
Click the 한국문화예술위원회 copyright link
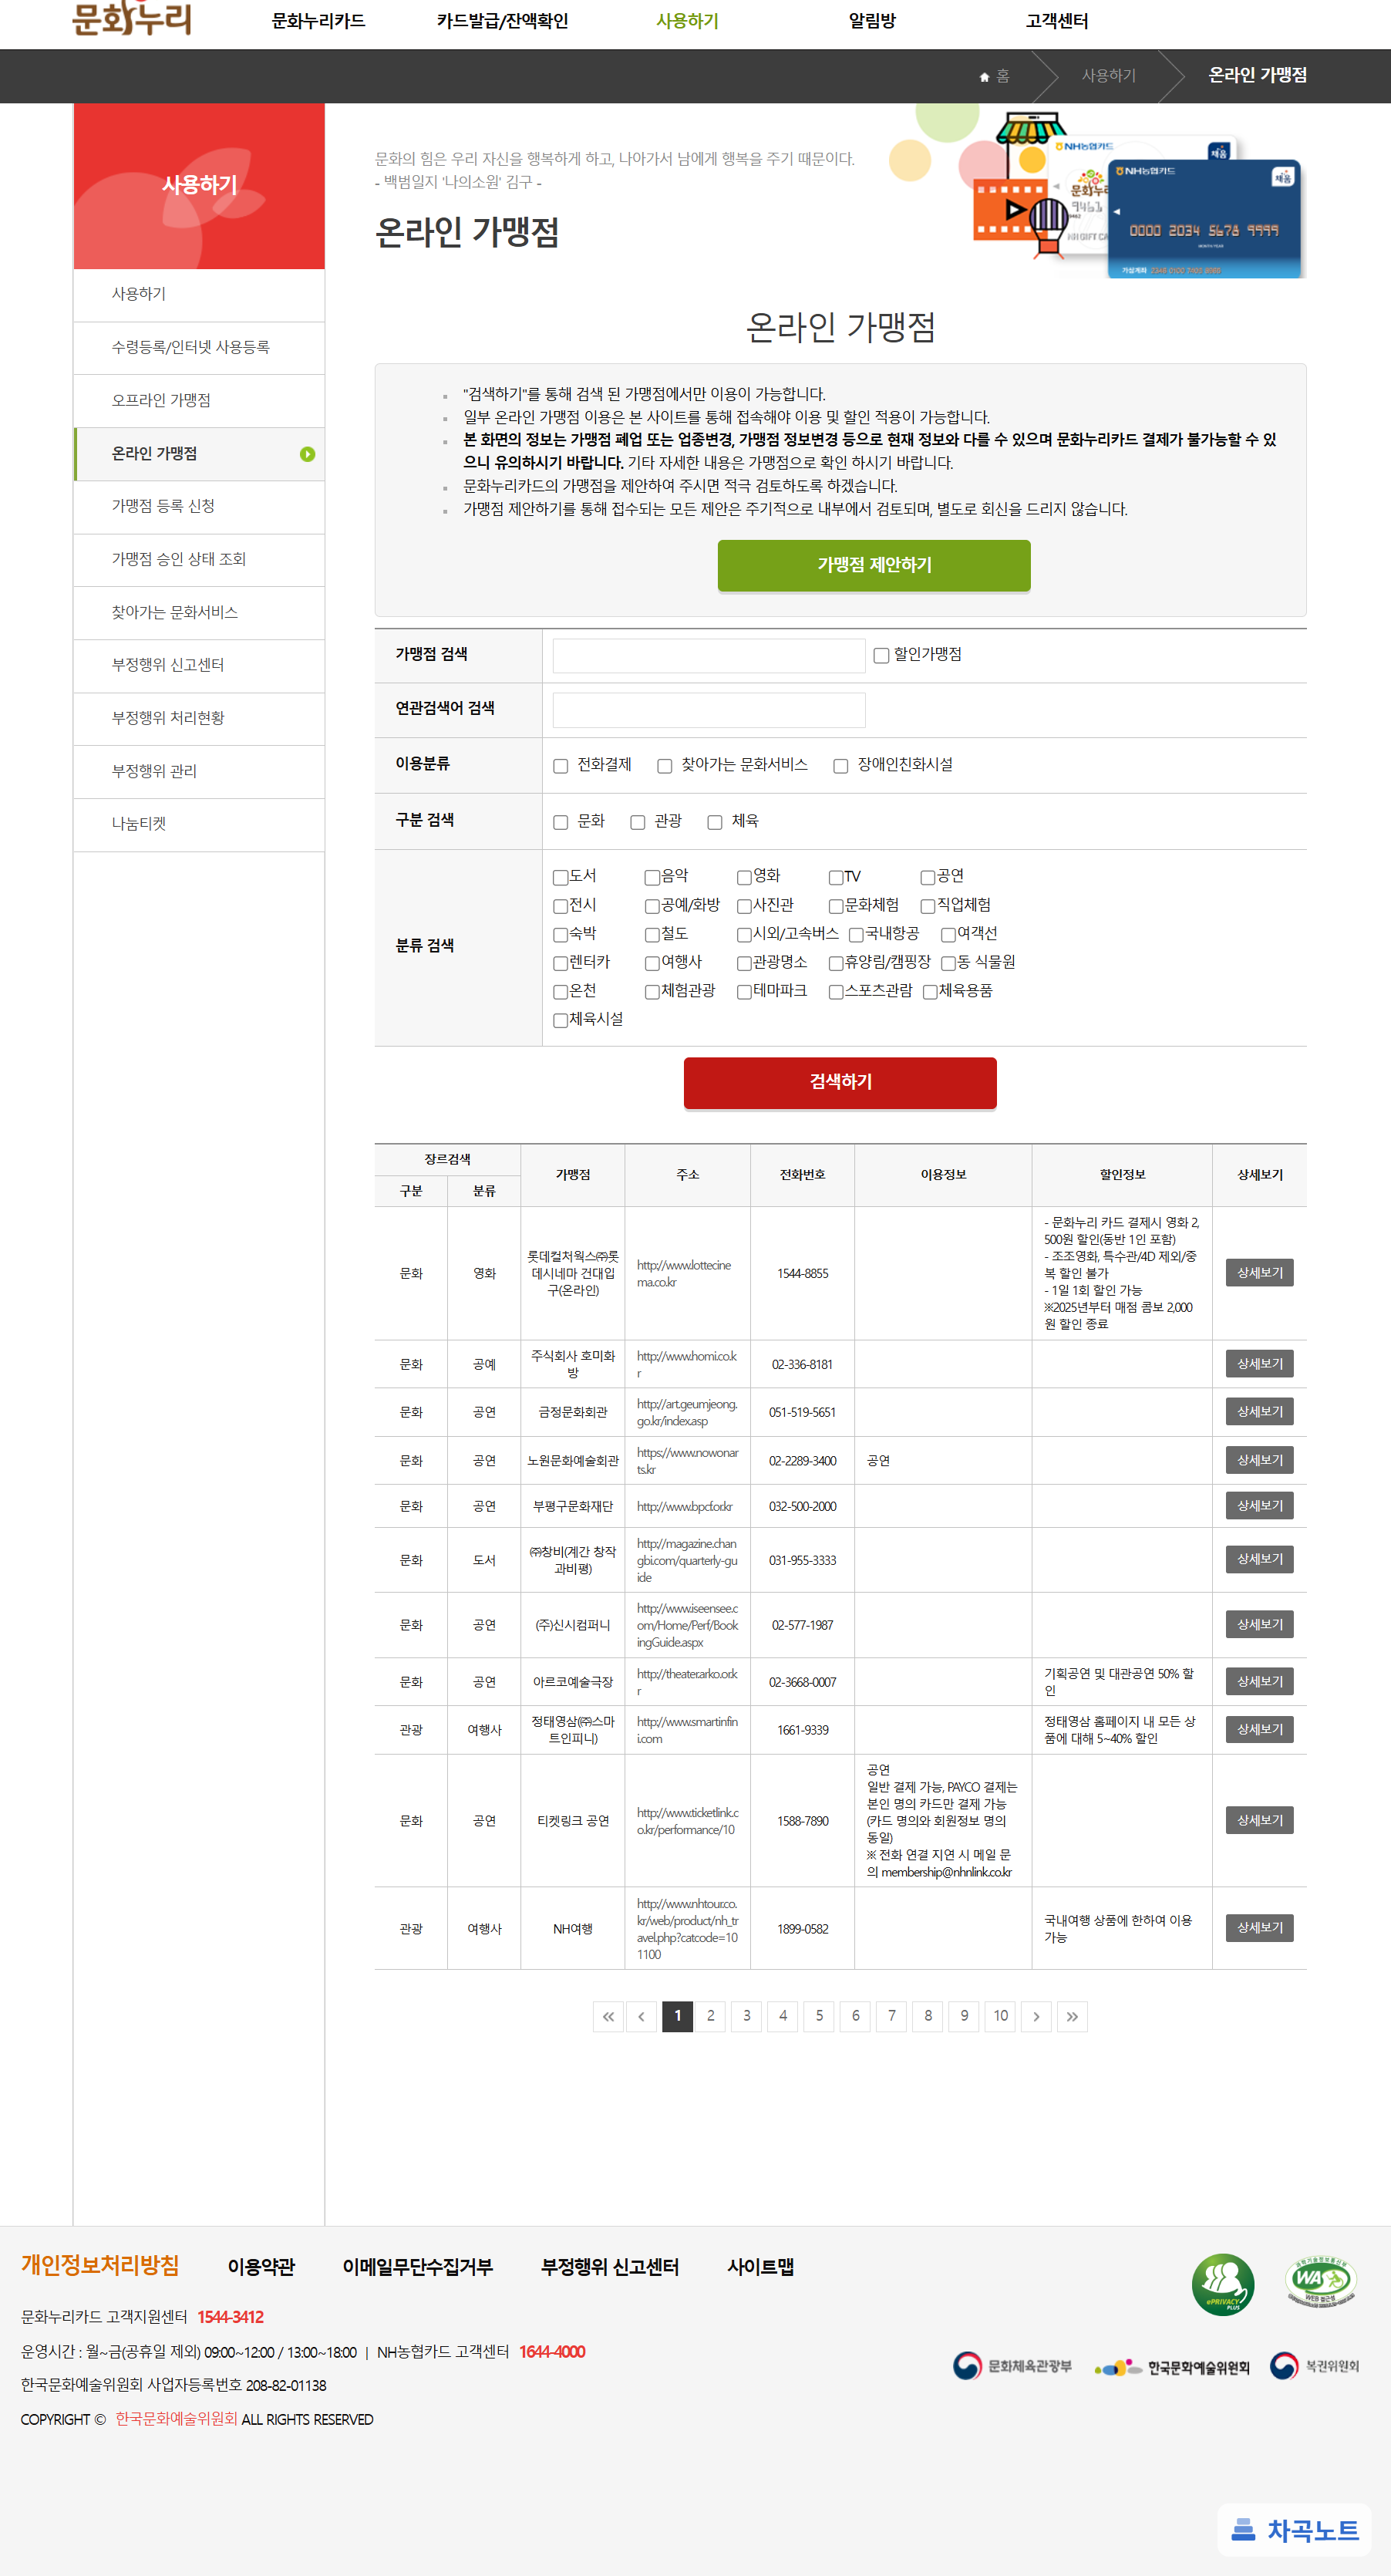pyautogui.click(x=176, y=2418)
